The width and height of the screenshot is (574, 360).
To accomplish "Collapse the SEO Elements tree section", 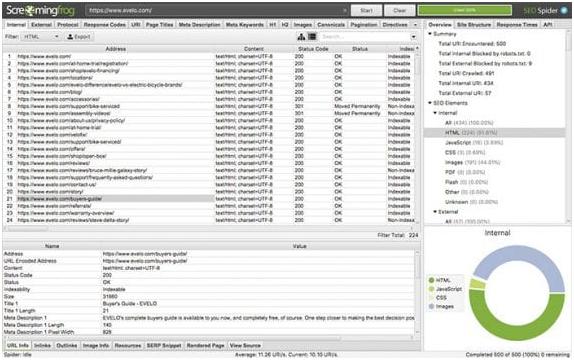I will click(x=430, y=103).
